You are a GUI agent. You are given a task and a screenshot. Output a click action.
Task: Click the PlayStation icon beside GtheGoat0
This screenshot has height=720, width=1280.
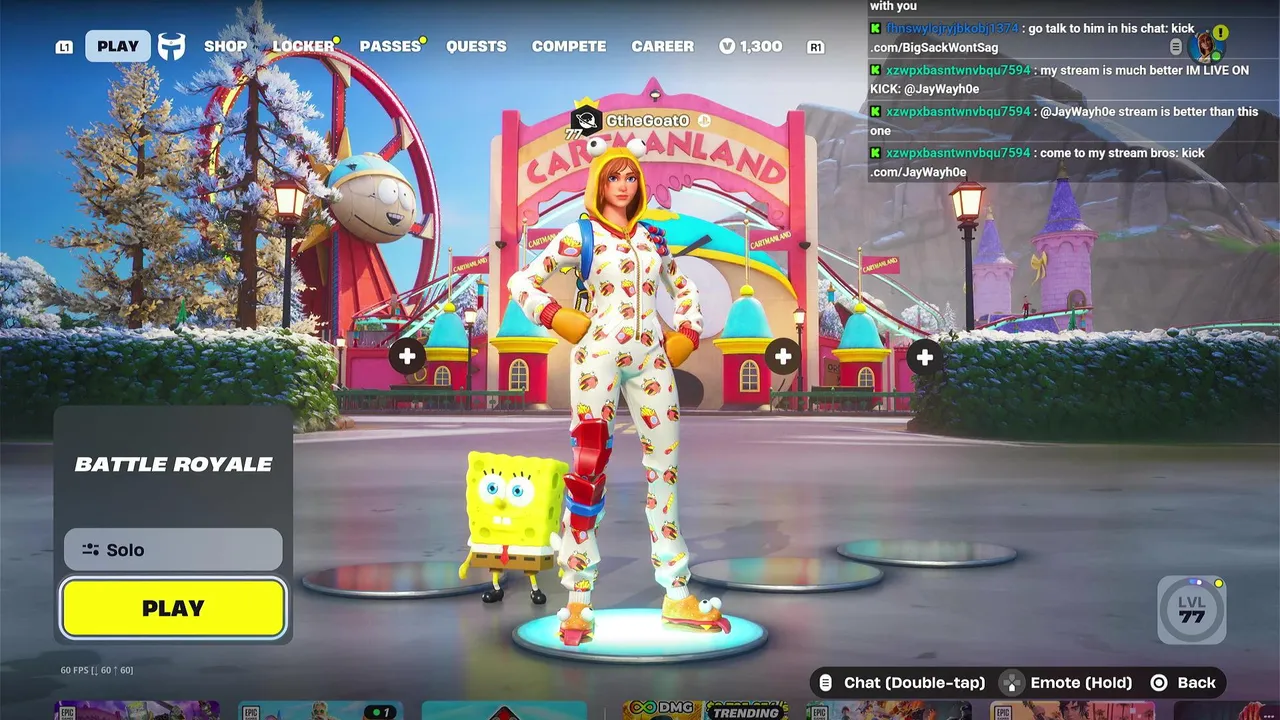704,121
